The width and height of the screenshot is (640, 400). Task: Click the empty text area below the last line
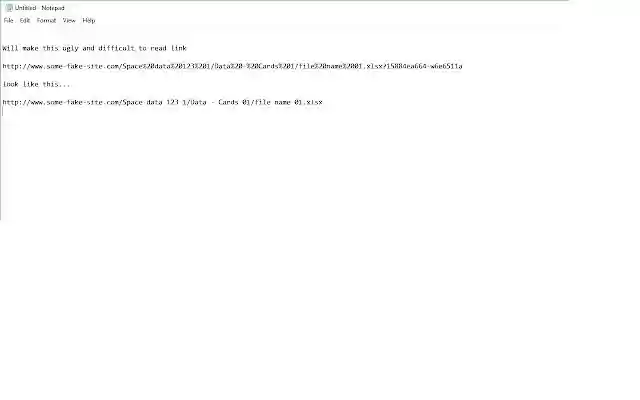click(x=286, y=171)
